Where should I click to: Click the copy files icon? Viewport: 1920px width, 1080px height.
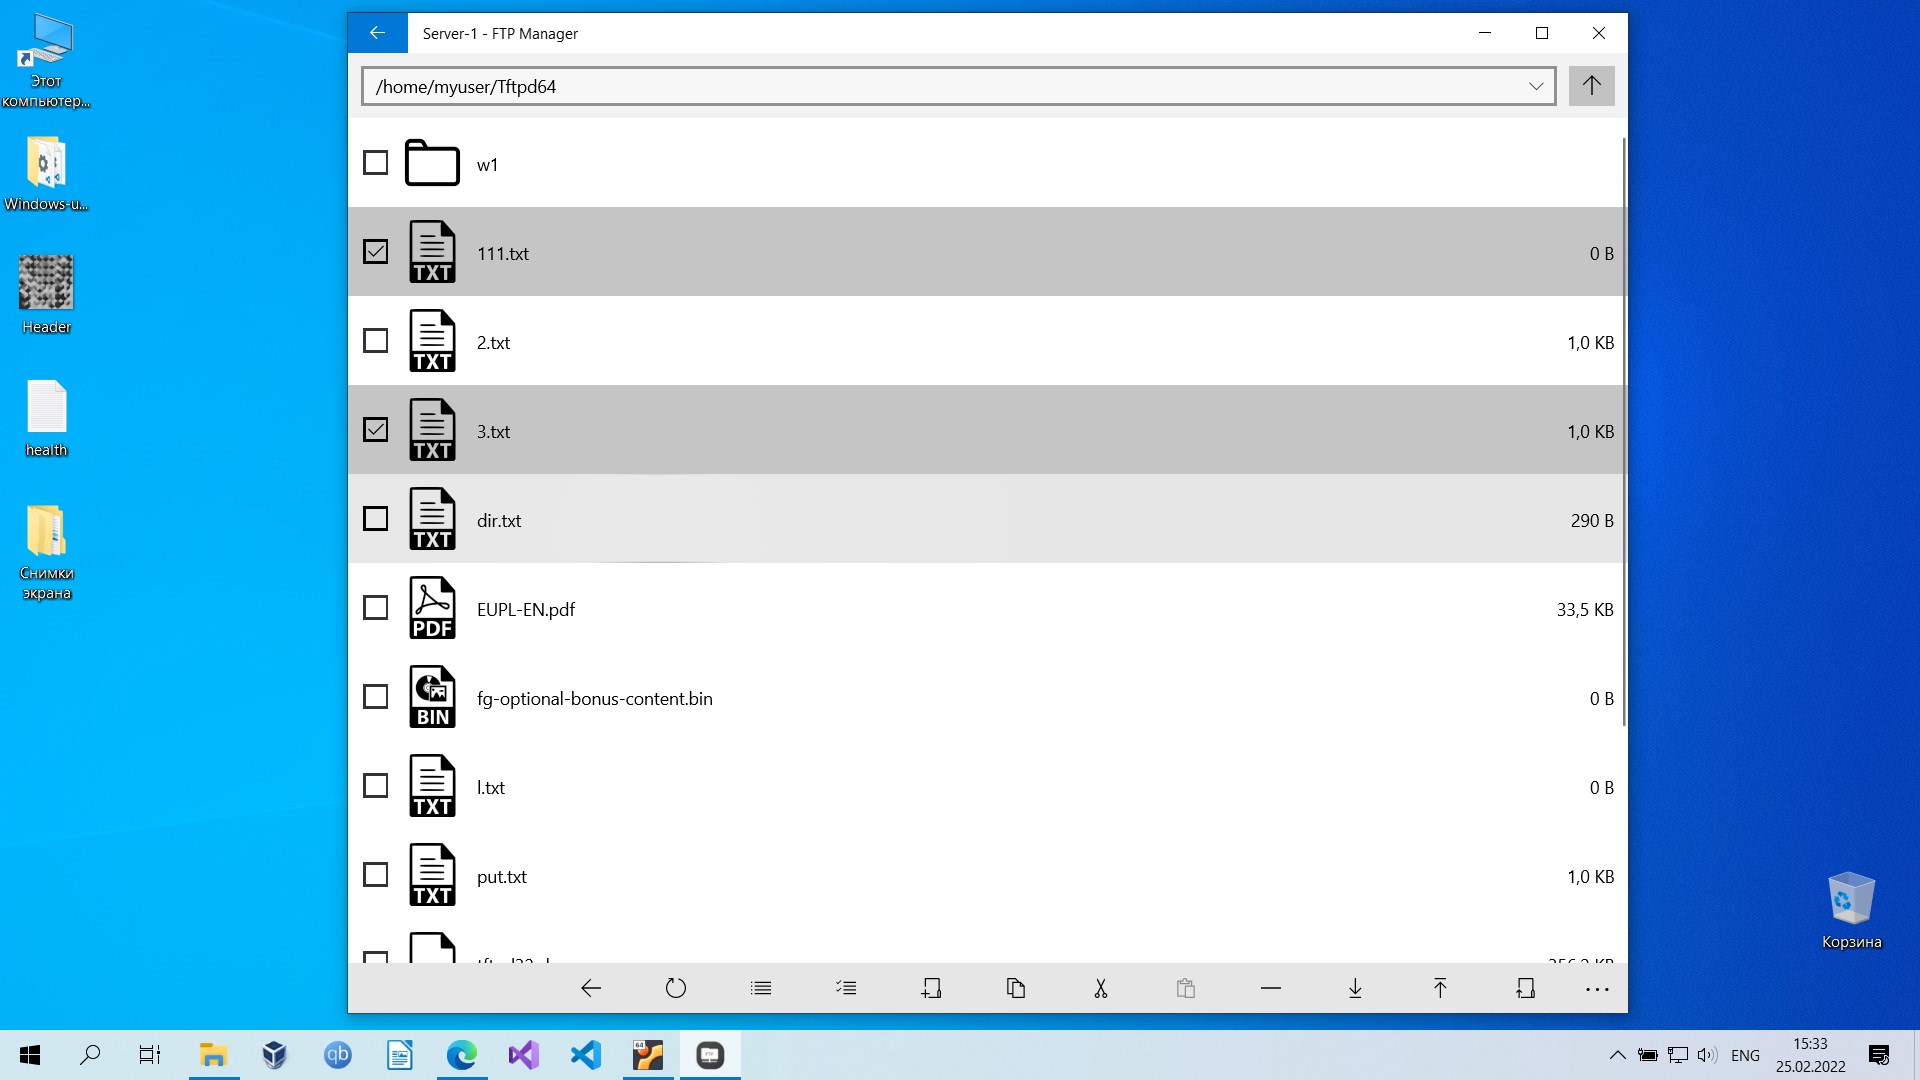(1014, 988)
